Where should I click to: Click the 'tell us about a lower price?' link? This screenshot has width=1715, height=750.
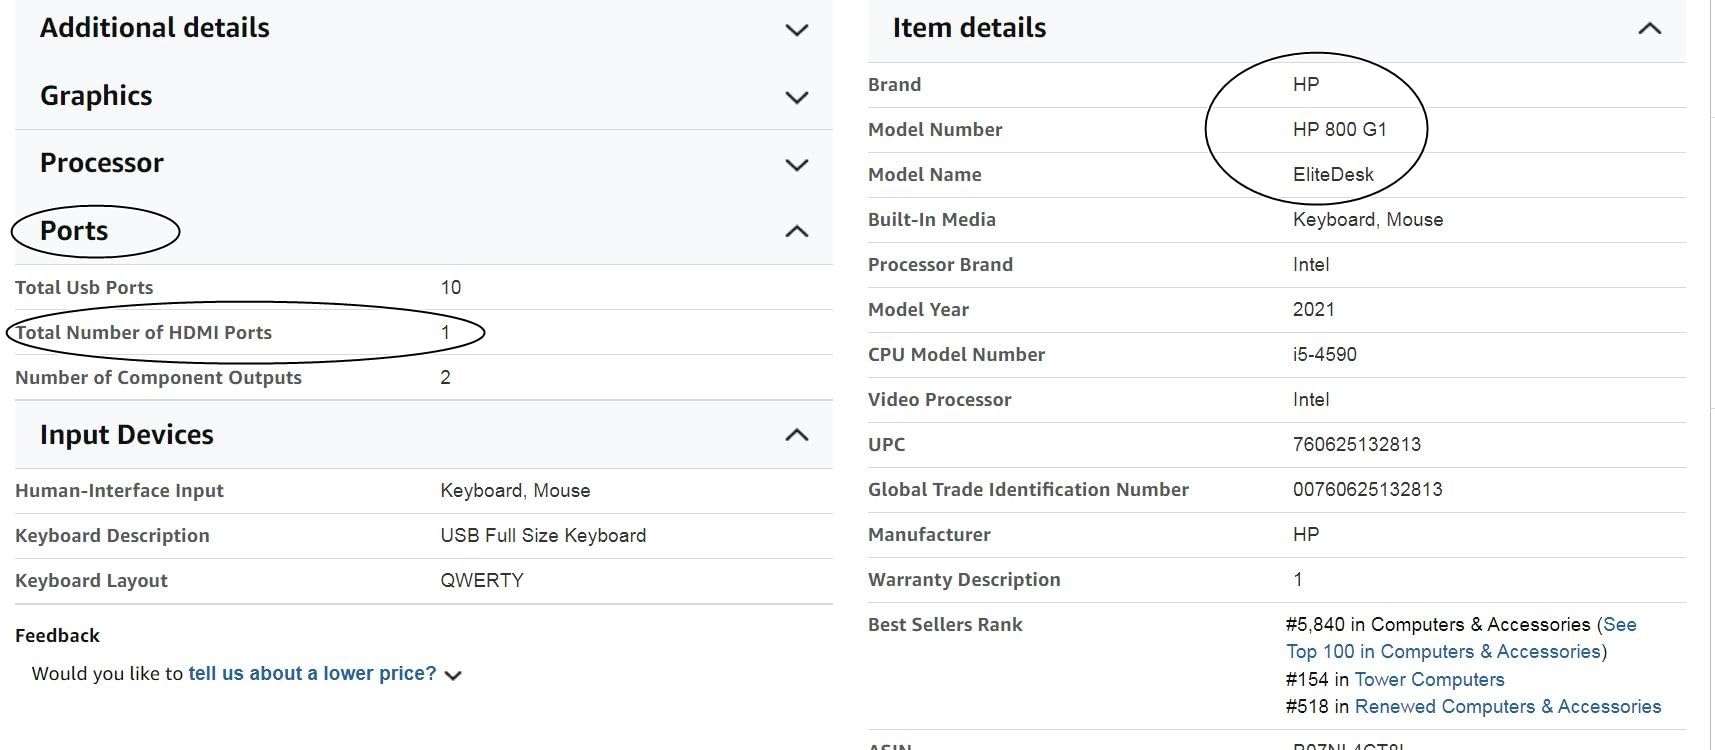(x=312, y=673)
